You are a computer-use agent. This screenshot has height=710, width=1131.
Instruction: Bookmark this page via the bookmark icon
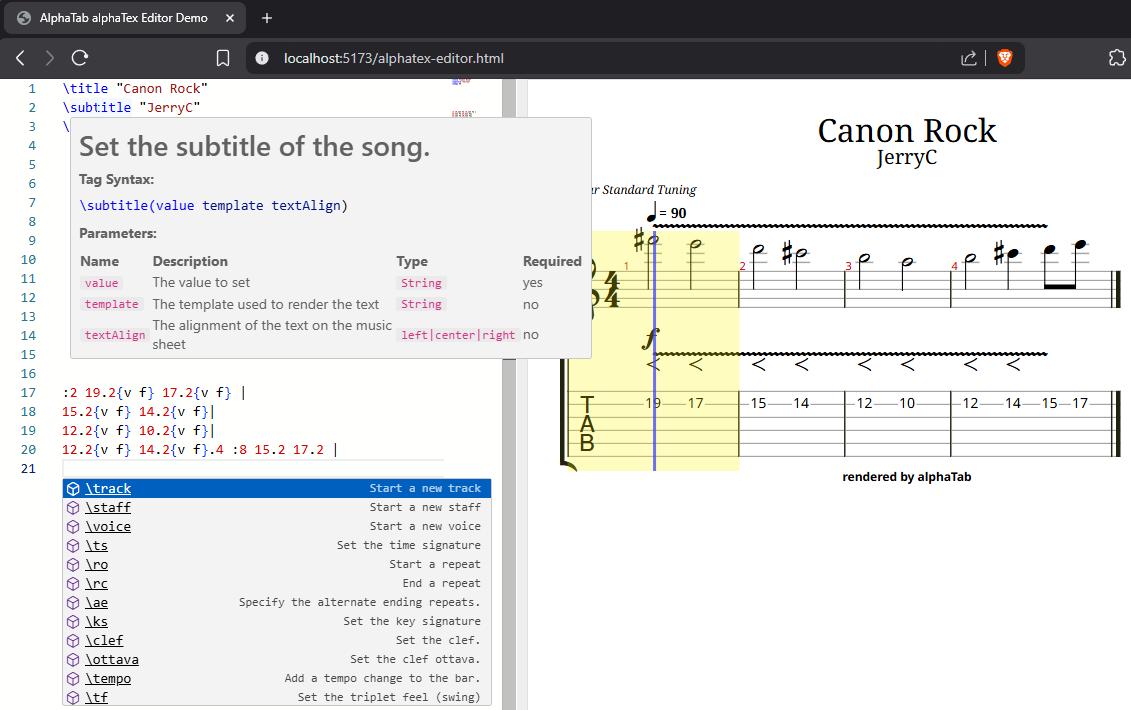tap(223, 58)
